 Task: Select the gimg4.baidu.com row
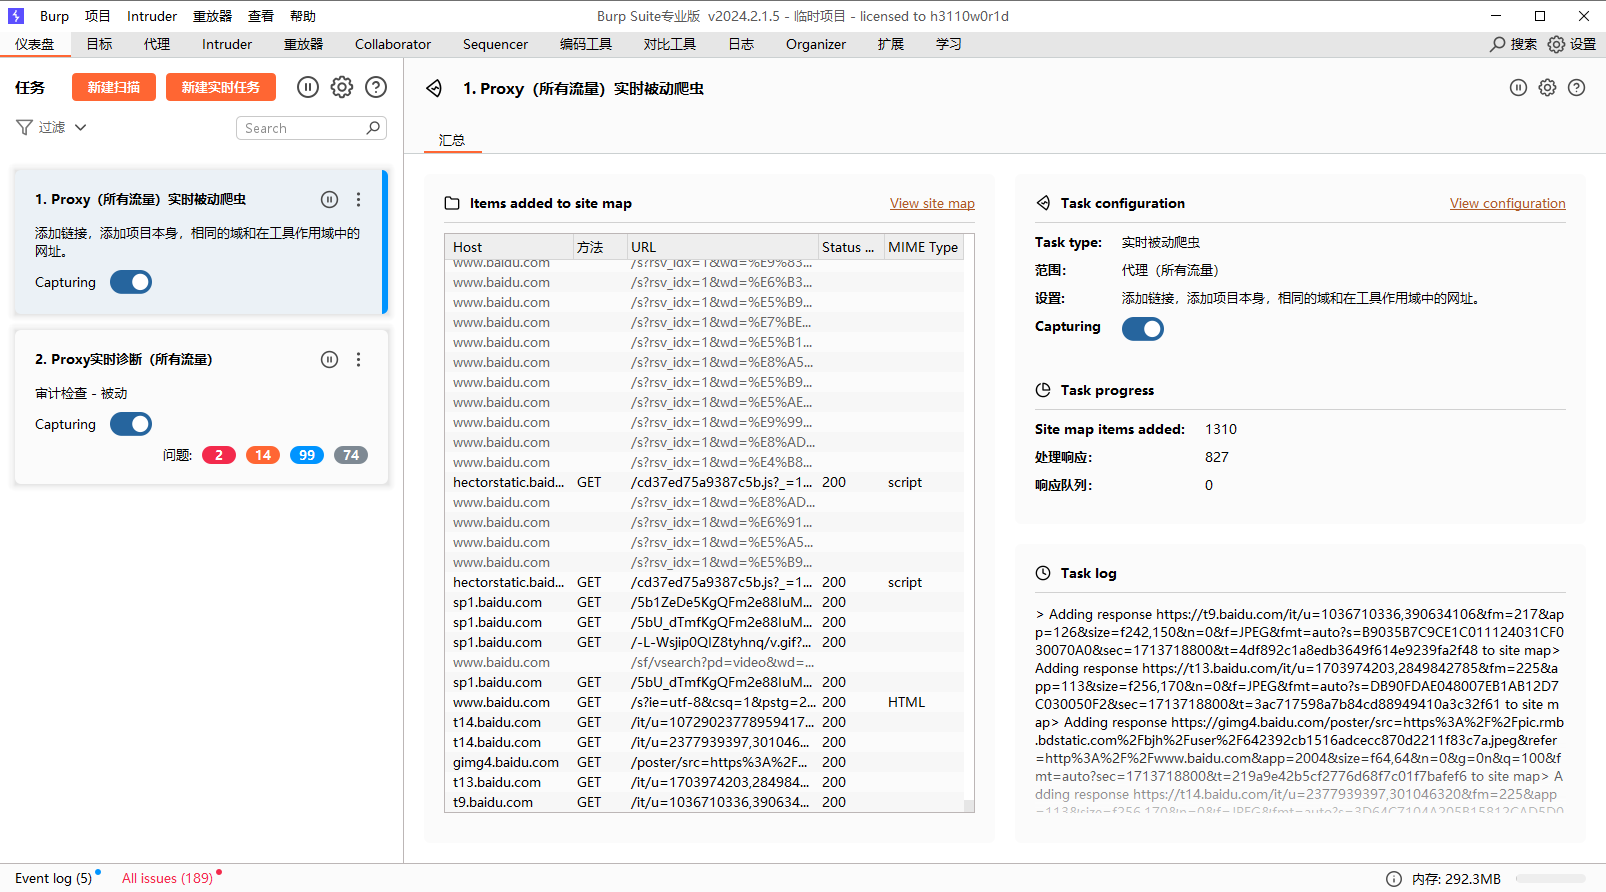pyautogui.click(x=704, y=762)
